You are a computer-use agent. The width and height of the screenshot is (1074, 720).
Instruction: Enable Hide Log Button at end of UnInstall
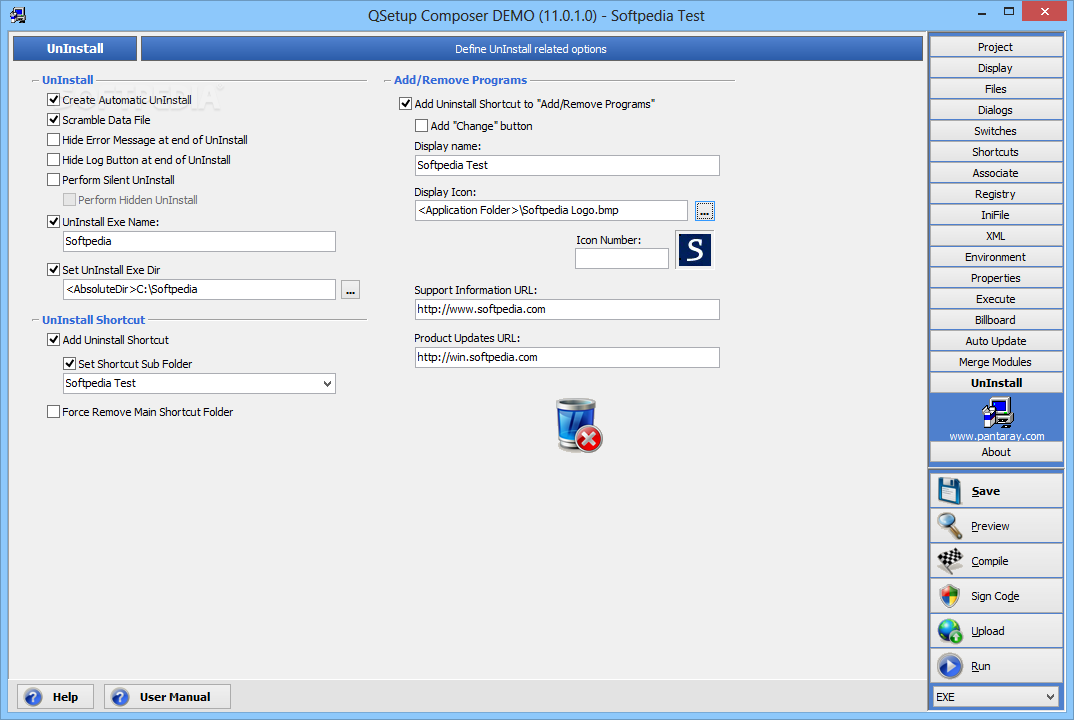(x=53, y=160)
